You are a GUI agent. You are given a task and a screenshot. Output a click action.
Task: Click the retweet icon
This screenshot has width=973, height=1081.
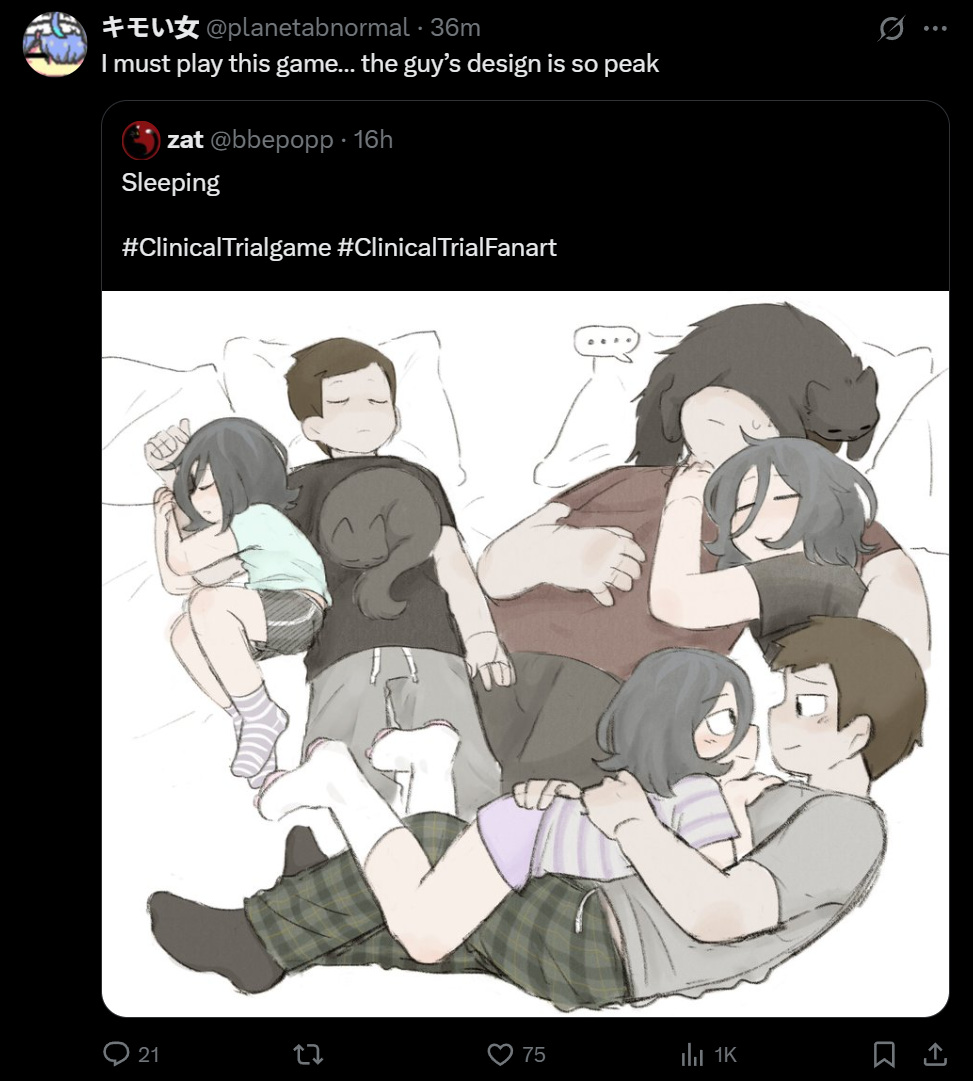(x=308, y=1054)
